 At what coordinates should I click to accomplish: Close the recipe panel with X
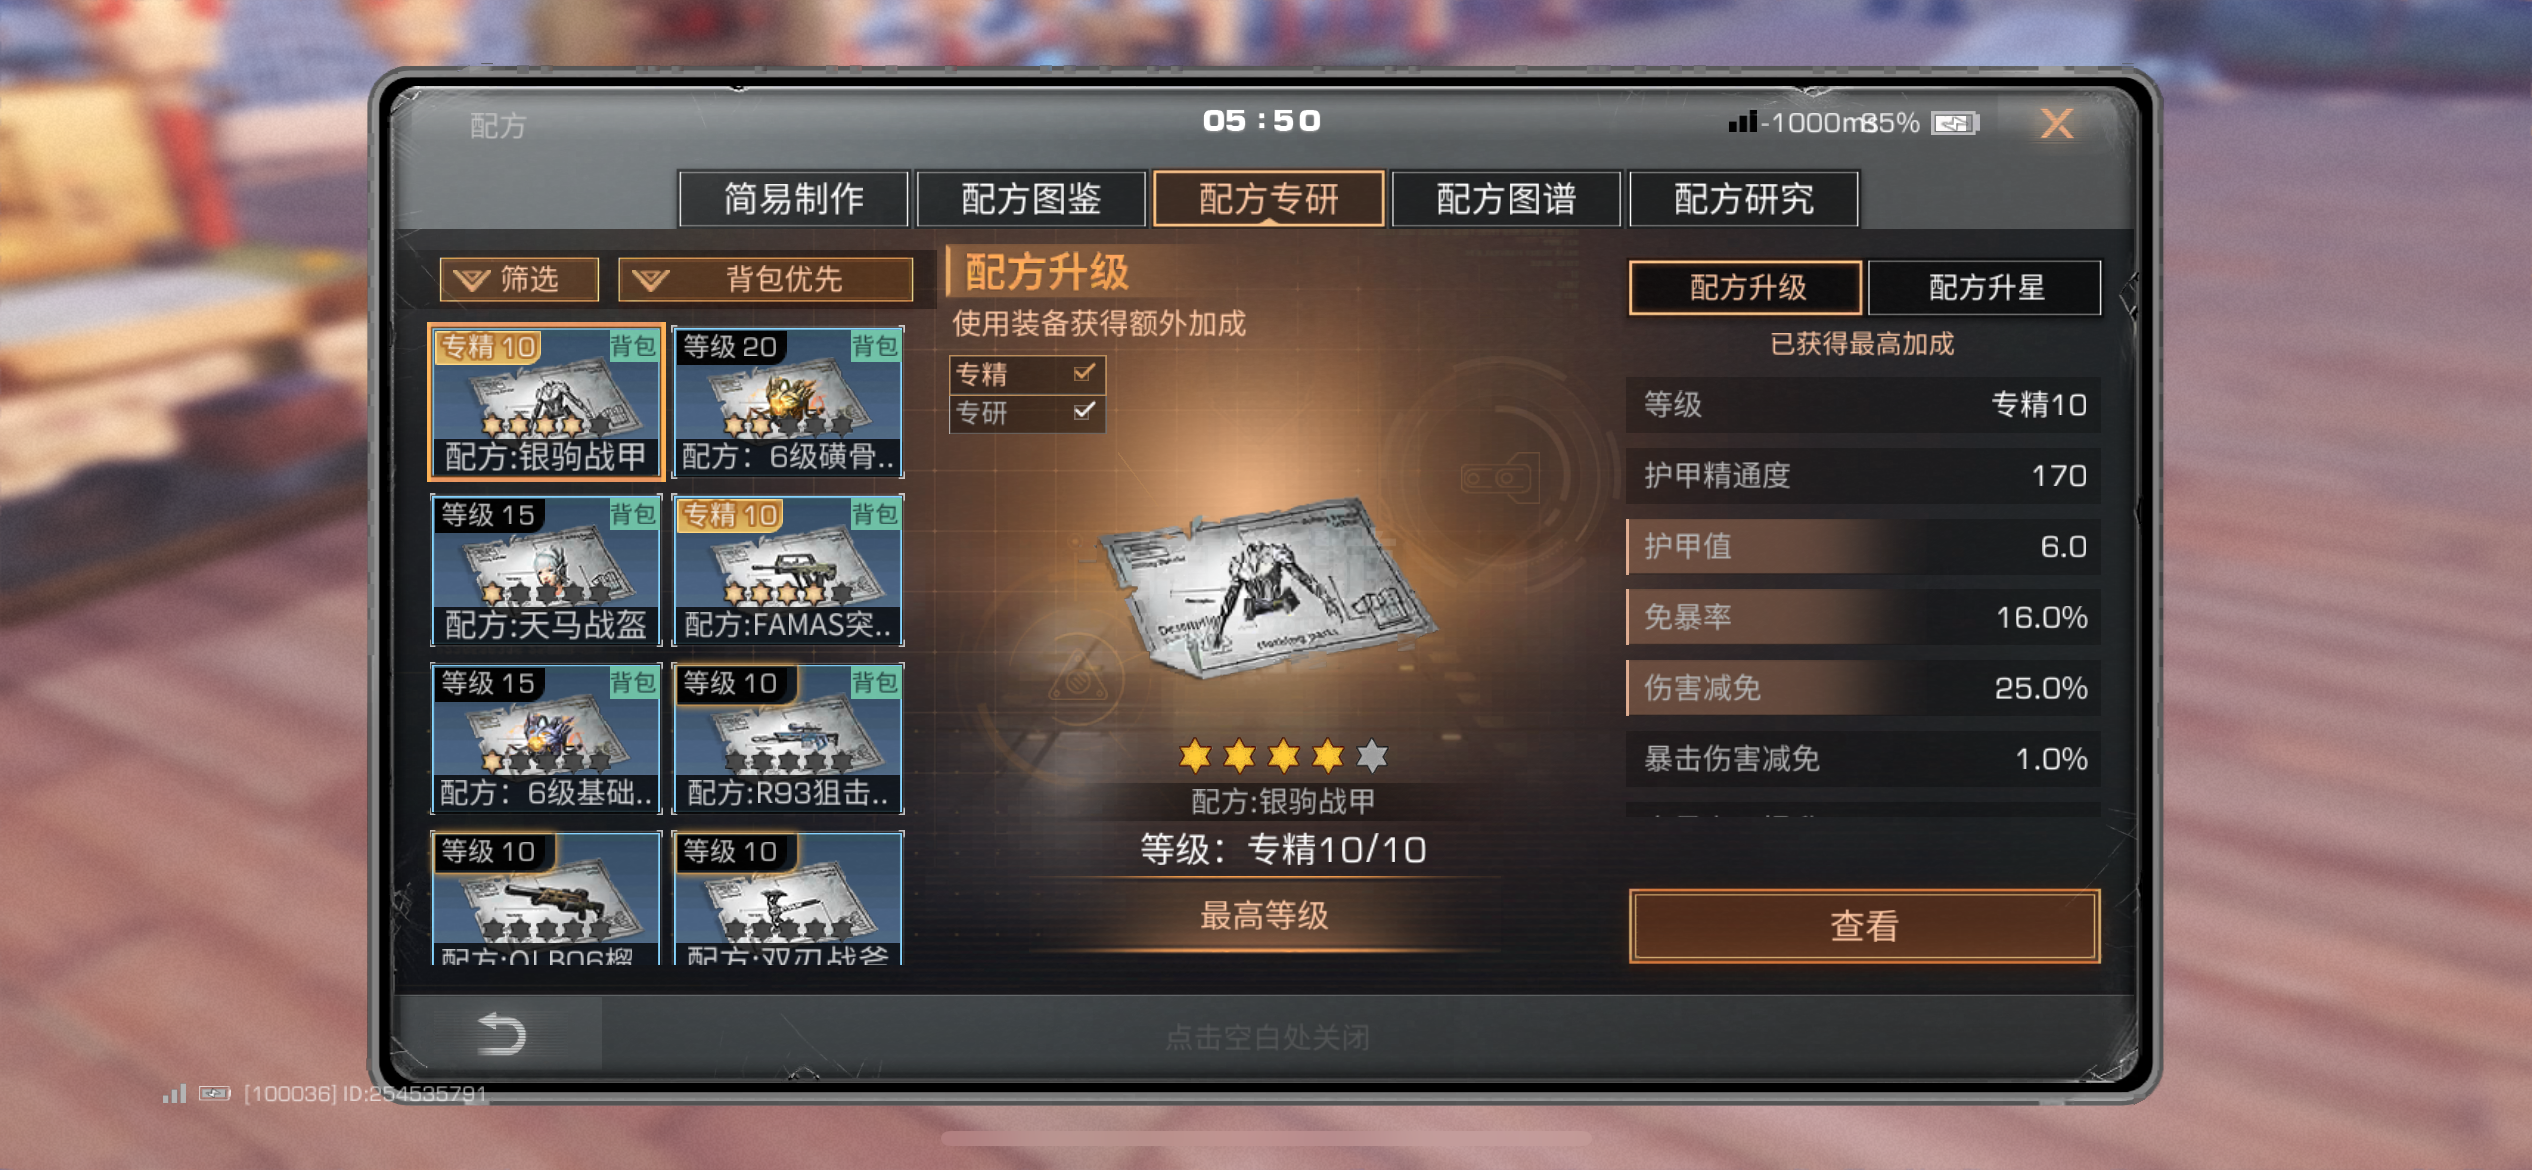[x=2056, y=124]
